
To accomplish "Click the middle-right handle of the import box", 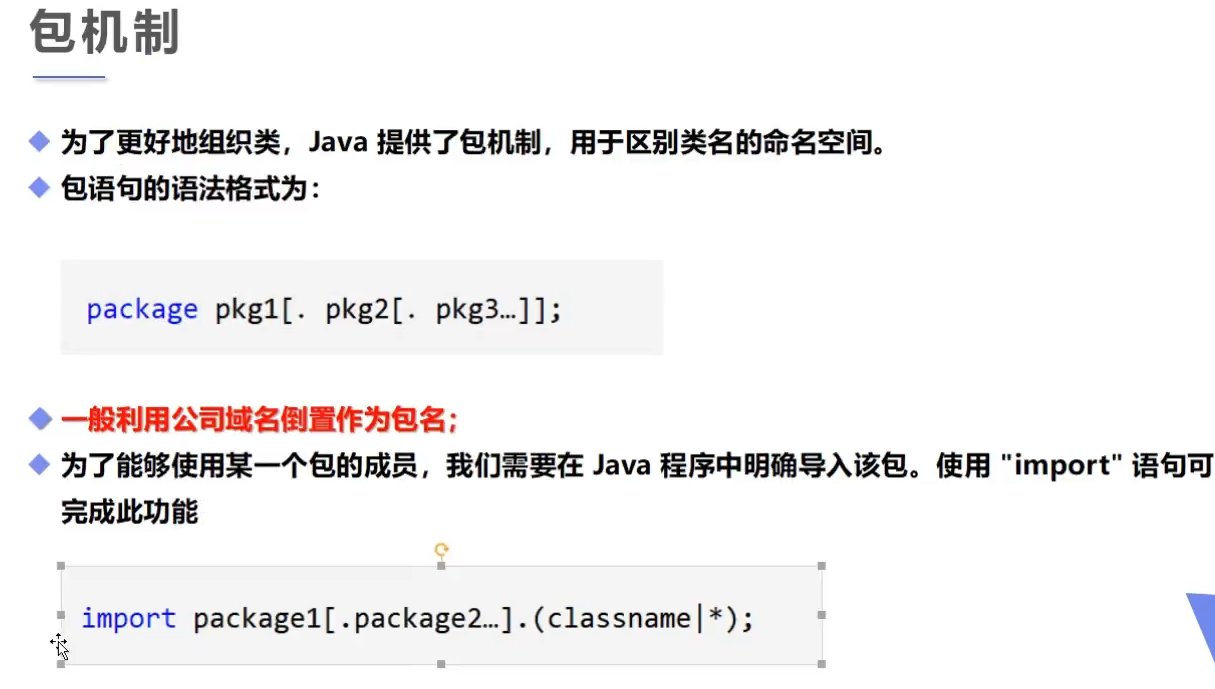I will [822, 615].
